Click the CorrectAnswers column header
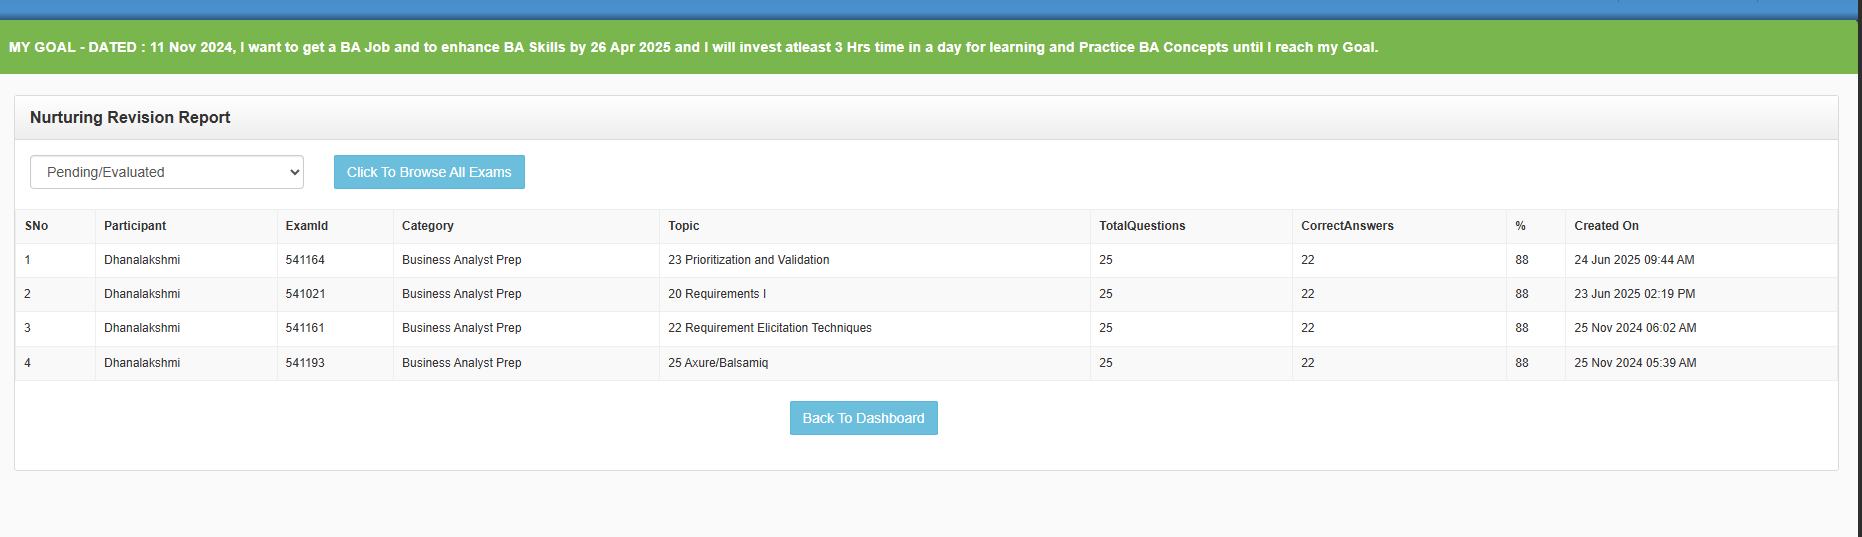The image size is (1862, 537). [1347, 226]
